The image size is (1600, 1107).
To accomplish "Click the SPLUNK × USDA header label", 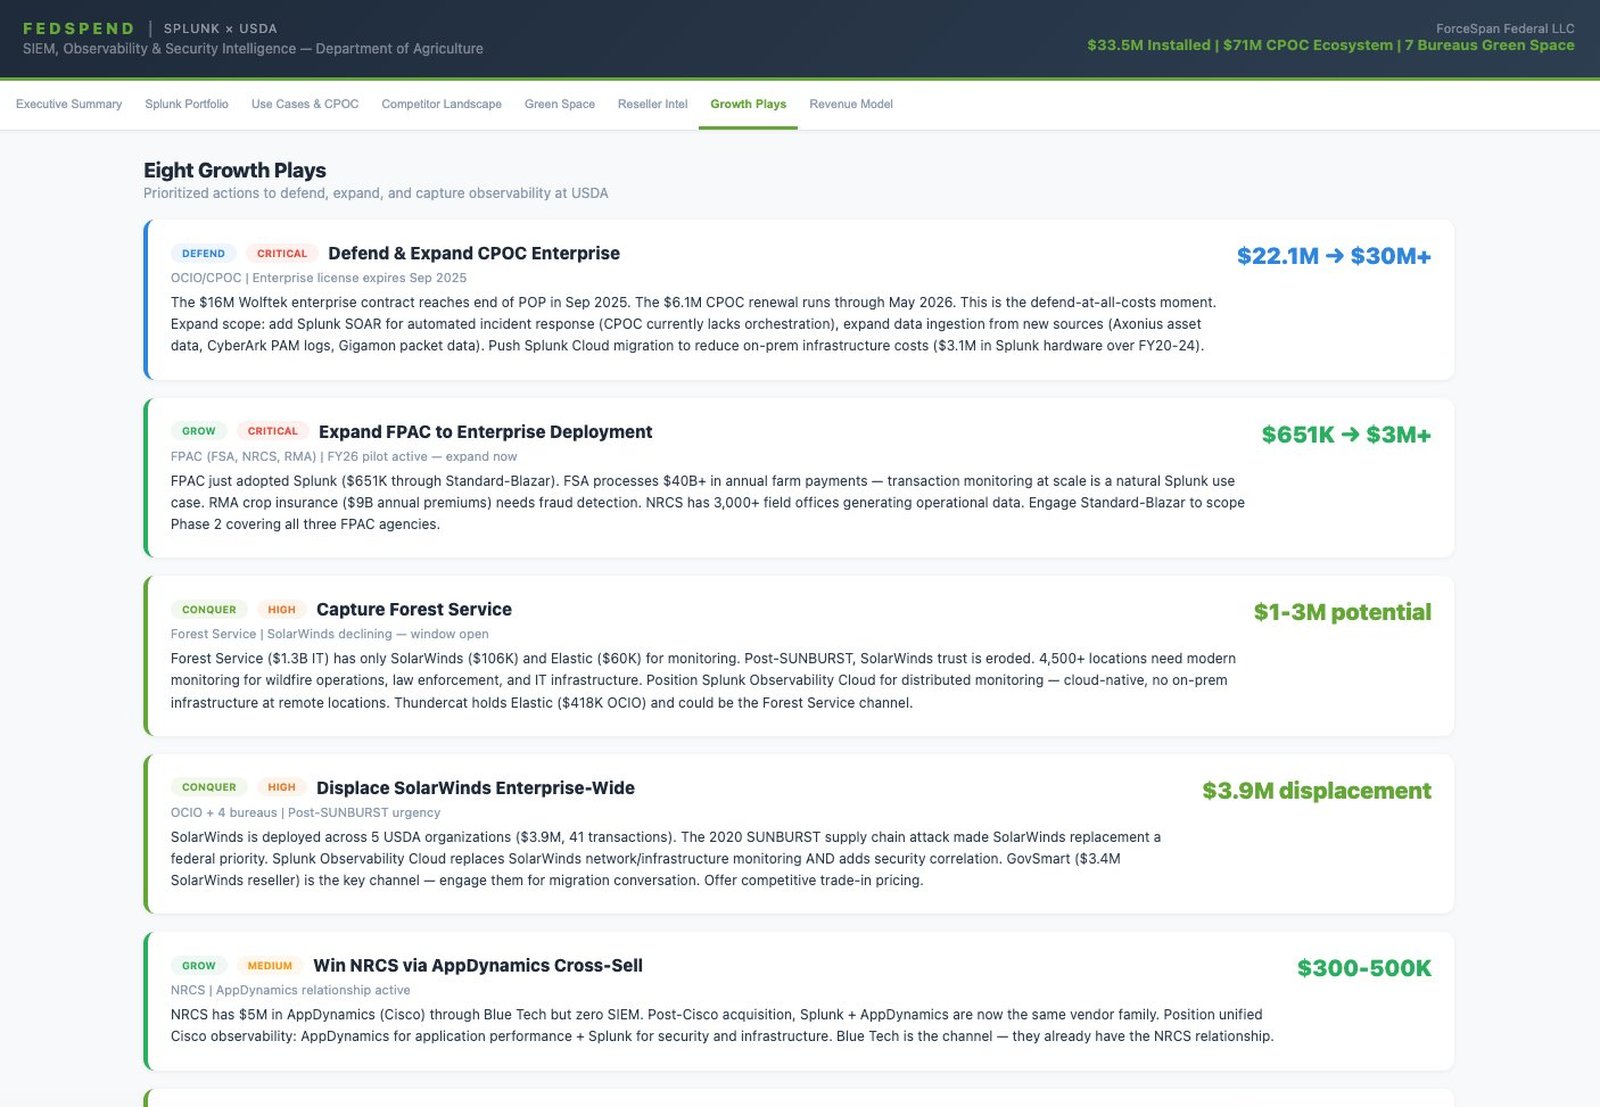I will [220, 29].
